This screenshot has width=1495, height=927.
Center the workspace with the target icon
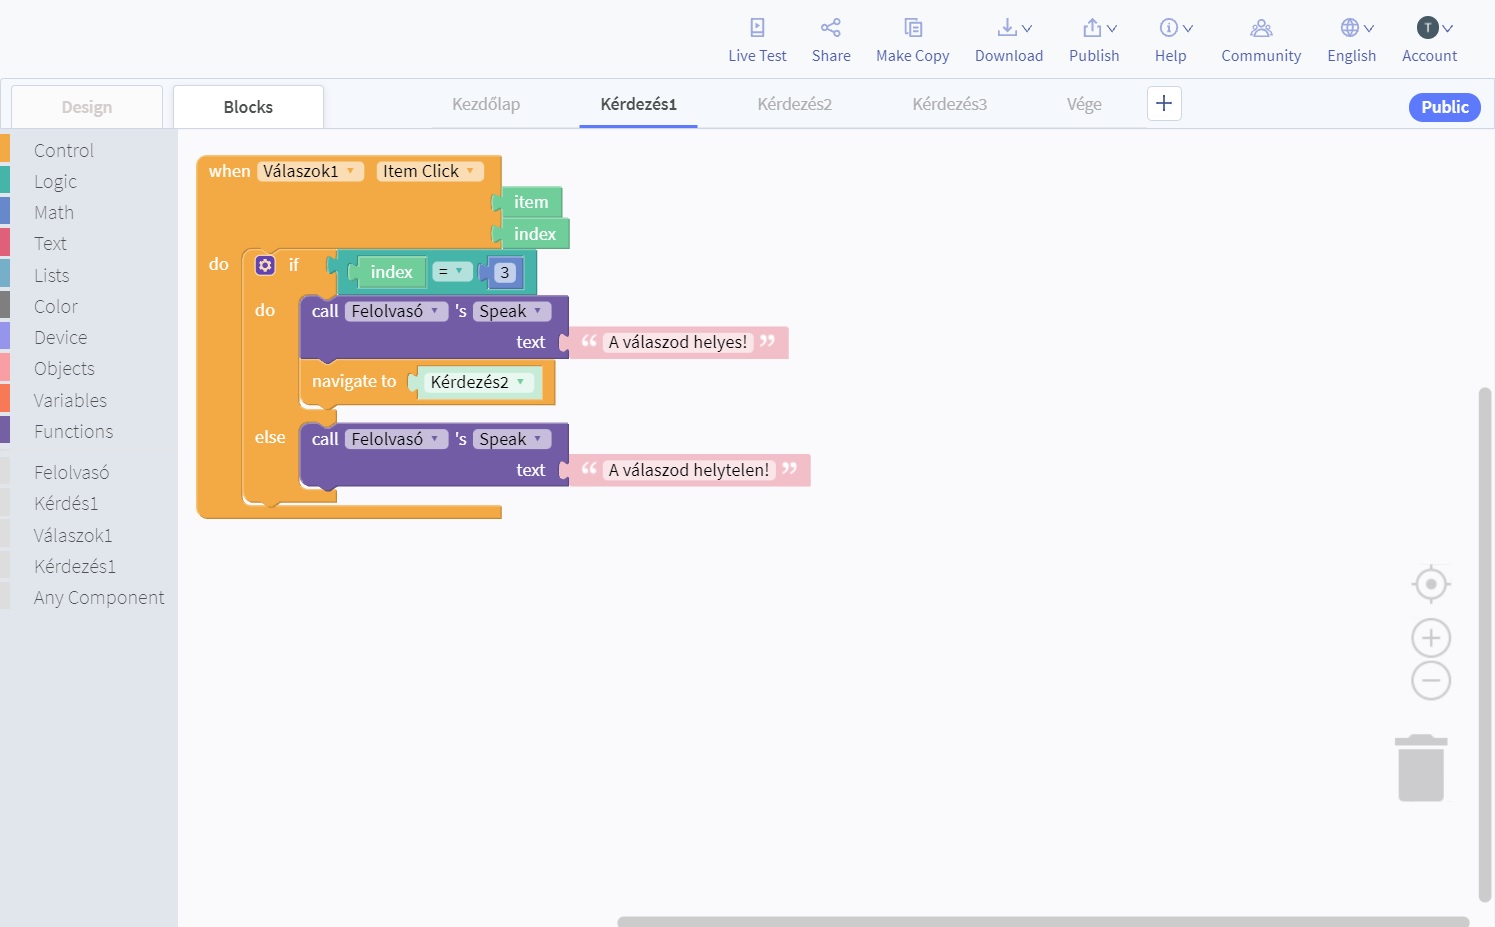[x=1430, y=584]
